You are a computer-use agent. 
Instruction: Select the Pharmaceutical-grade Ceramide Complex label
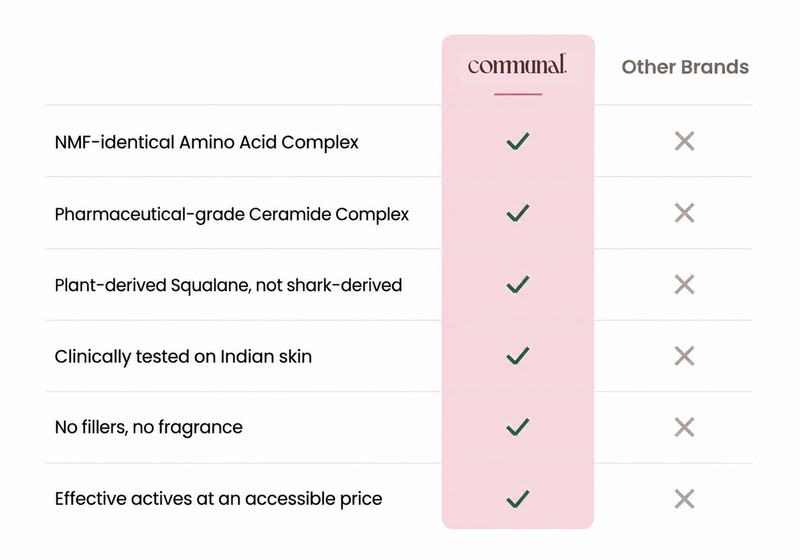point(232,214)
